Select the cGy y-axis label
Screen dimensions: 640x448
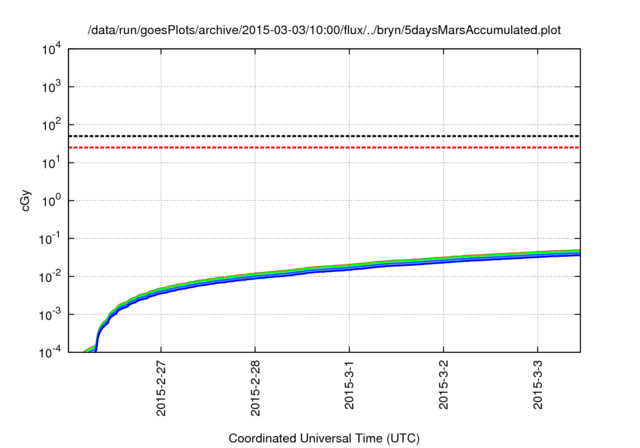[x=26, y=200]
